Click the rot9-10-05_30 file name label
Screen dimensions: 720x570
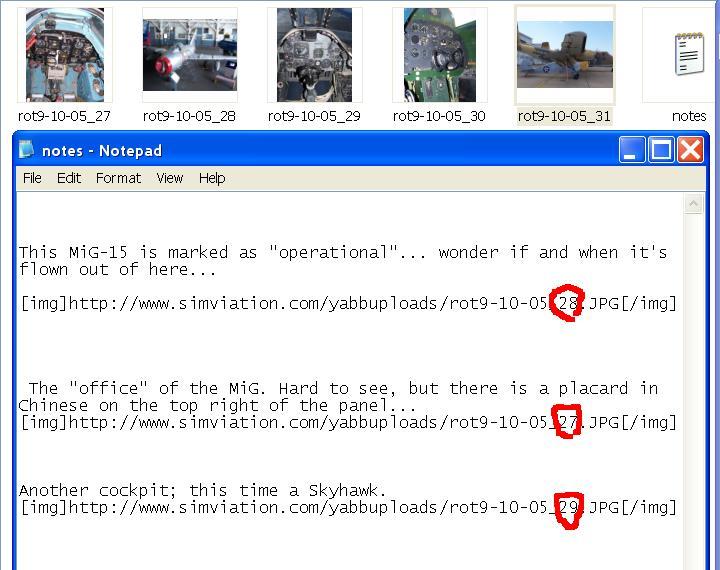coord(439,116)
